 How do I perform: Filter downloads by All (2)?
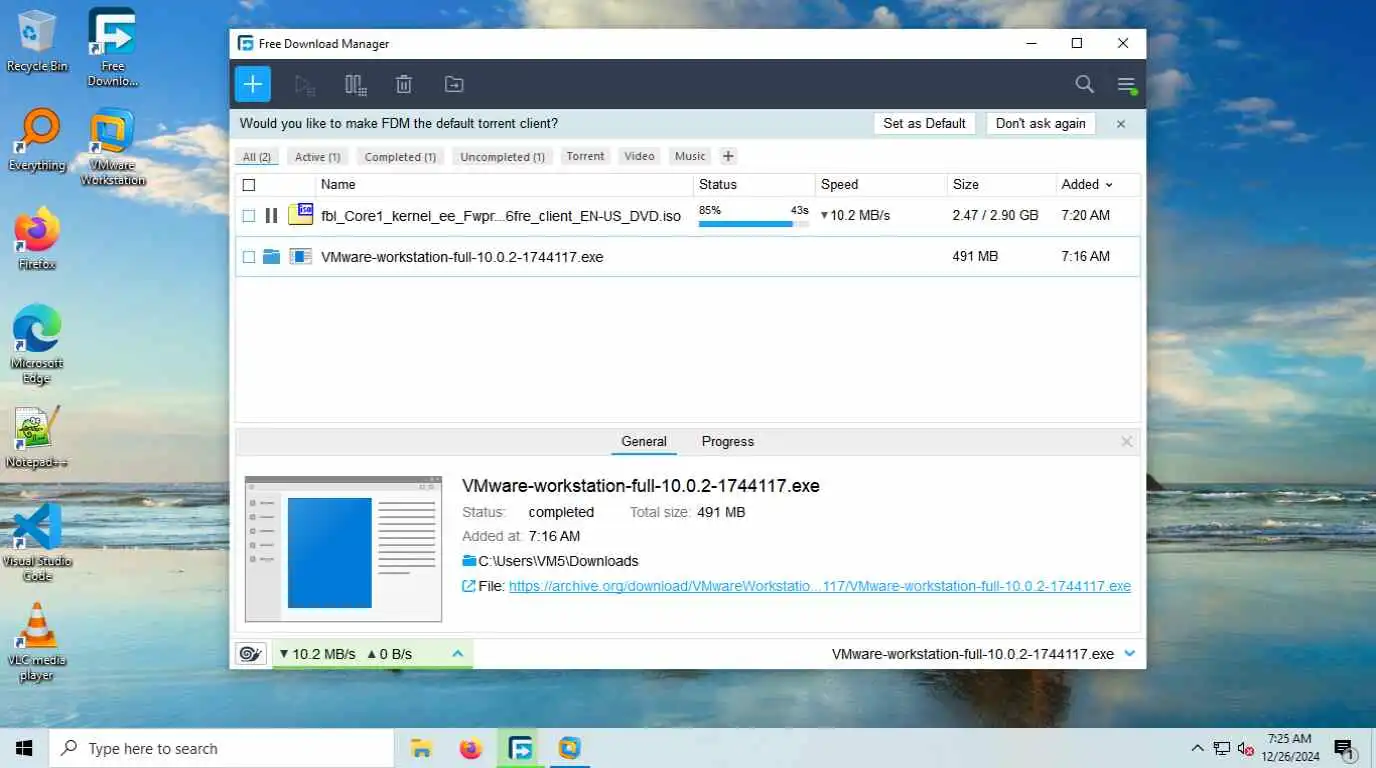tap(257, 157)
